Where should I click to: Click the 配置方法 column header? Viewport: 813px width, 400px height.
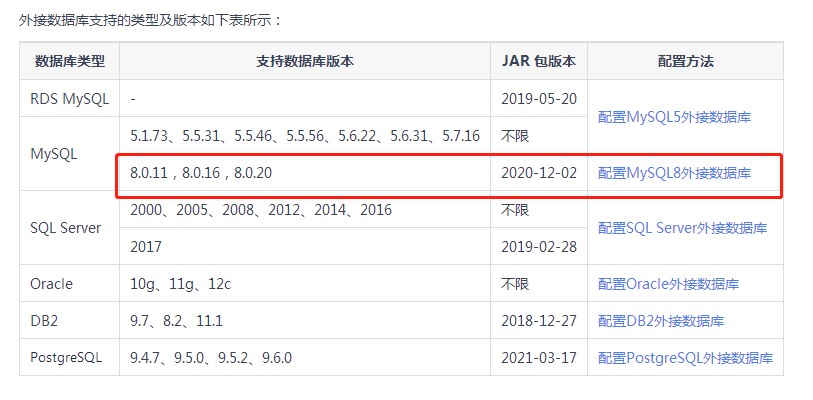click(x=685, y=61)
